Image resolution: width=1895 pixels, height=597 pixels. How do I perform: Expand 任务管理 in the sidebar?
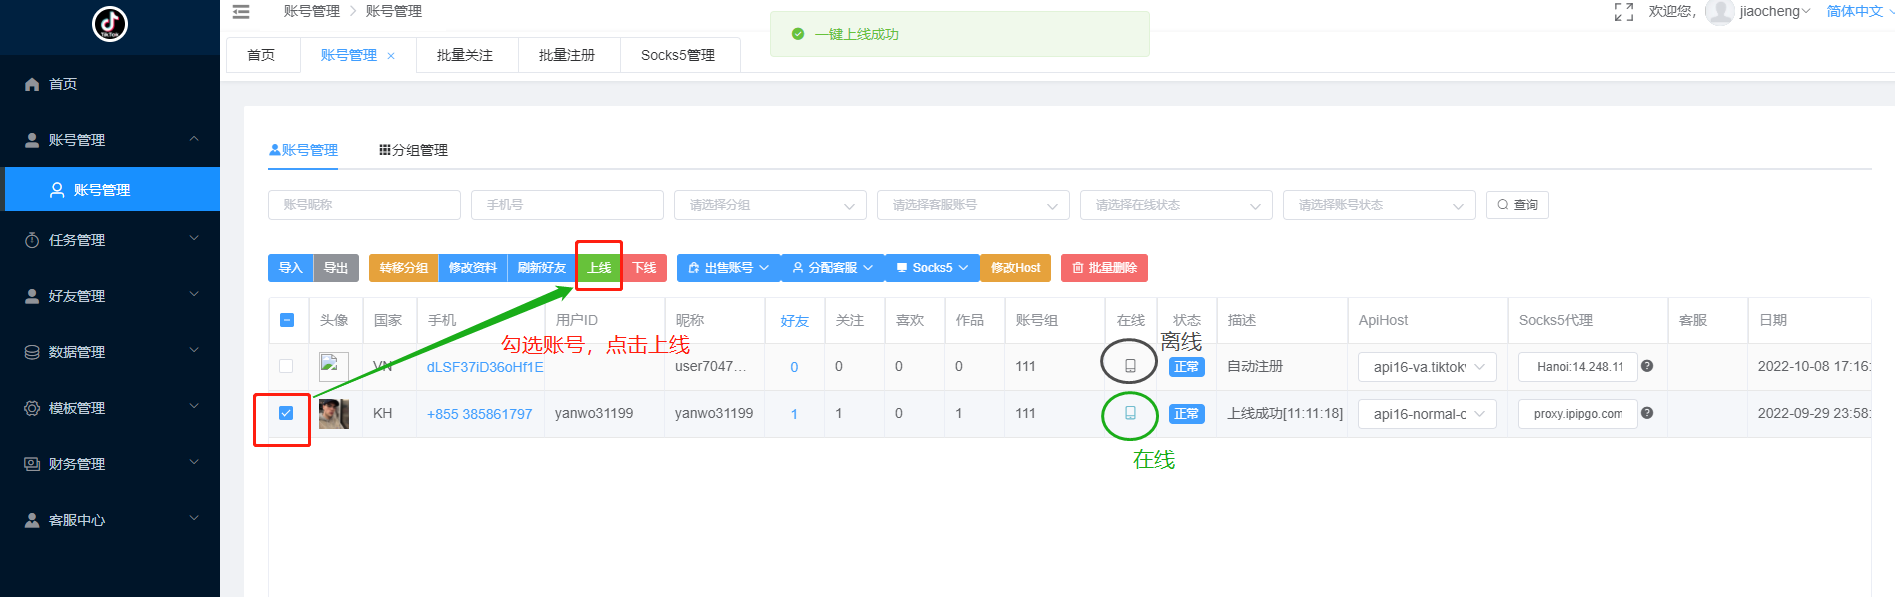click(110, 240)
